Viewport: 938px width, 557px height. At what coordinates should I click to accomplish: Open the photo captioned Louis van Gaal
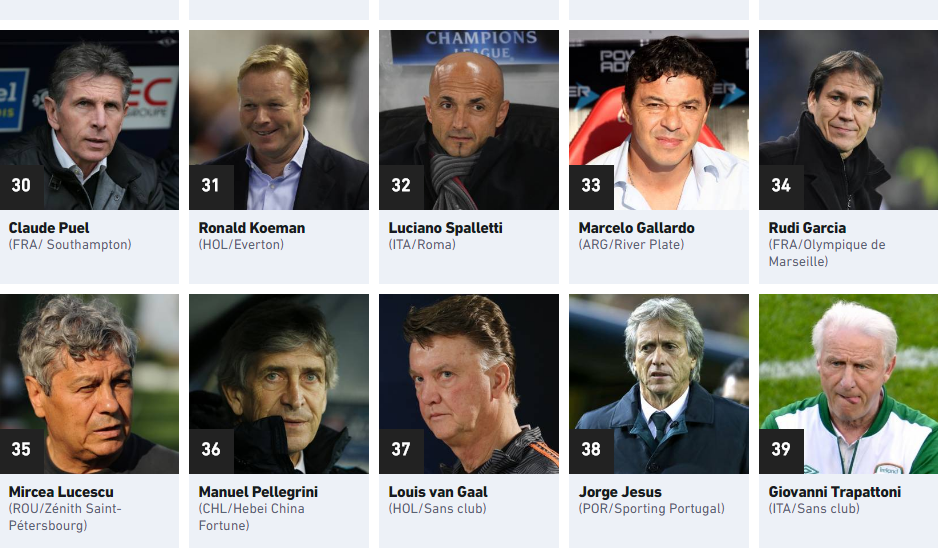coord(468,383)
